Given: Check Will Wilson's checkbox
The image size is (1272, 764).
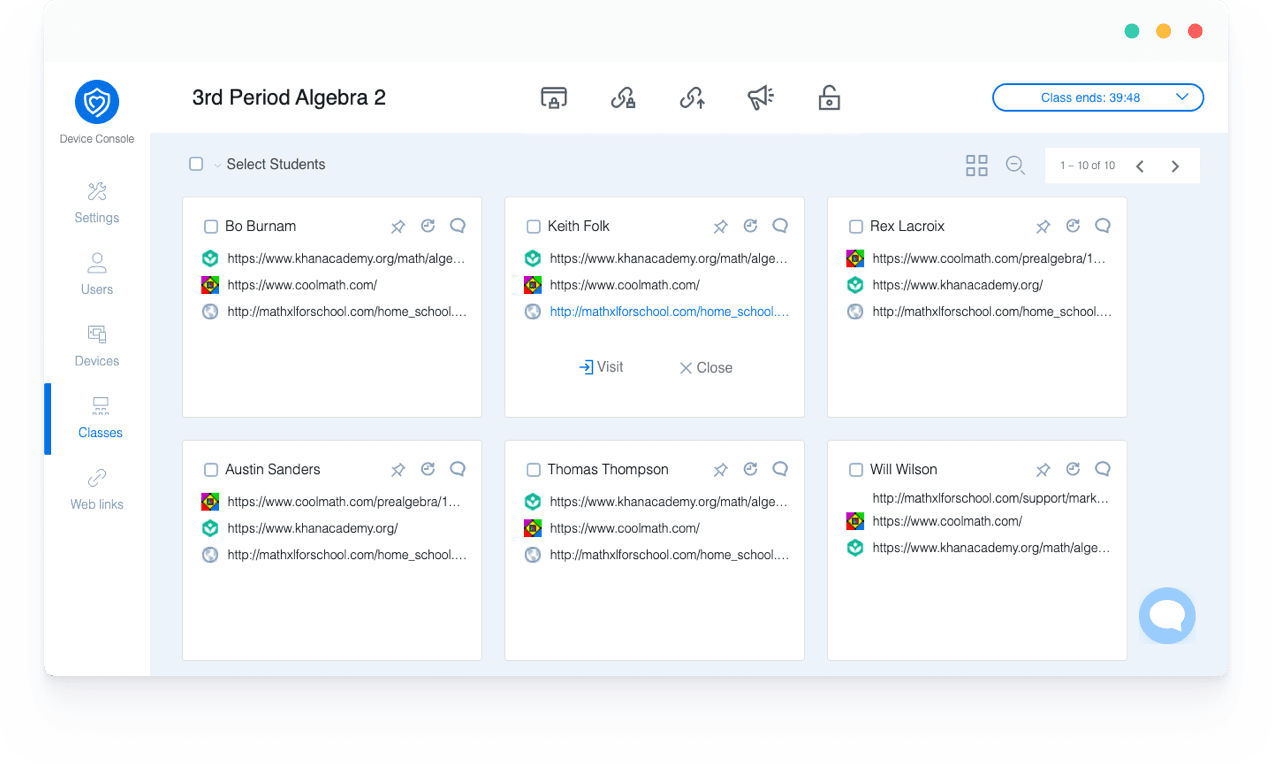Looking at the screenshot, I should [856, 470].
